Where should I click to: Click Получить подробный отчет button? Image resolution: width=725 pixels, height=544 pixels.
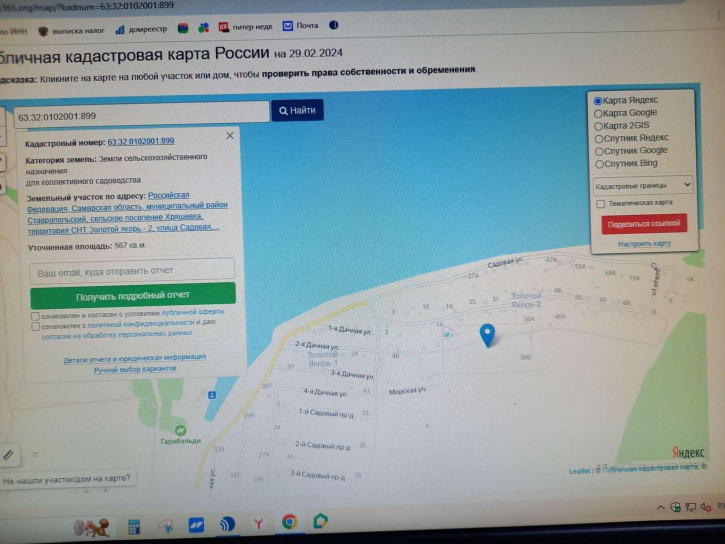[x=133, y=295]
